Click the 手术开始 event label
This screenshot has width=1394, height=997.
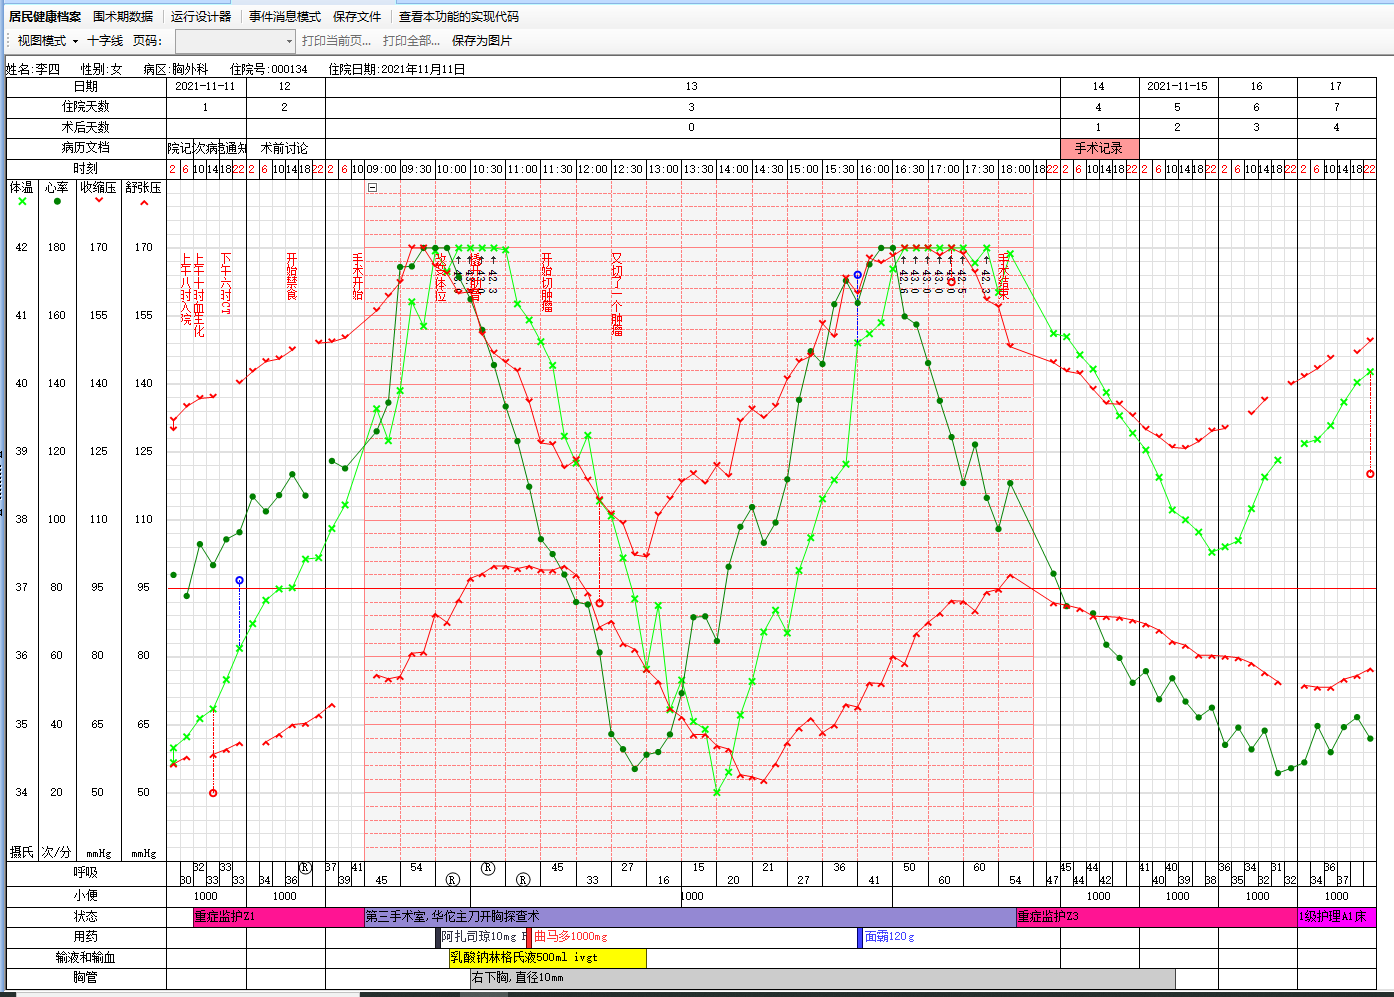click(358, 276)
